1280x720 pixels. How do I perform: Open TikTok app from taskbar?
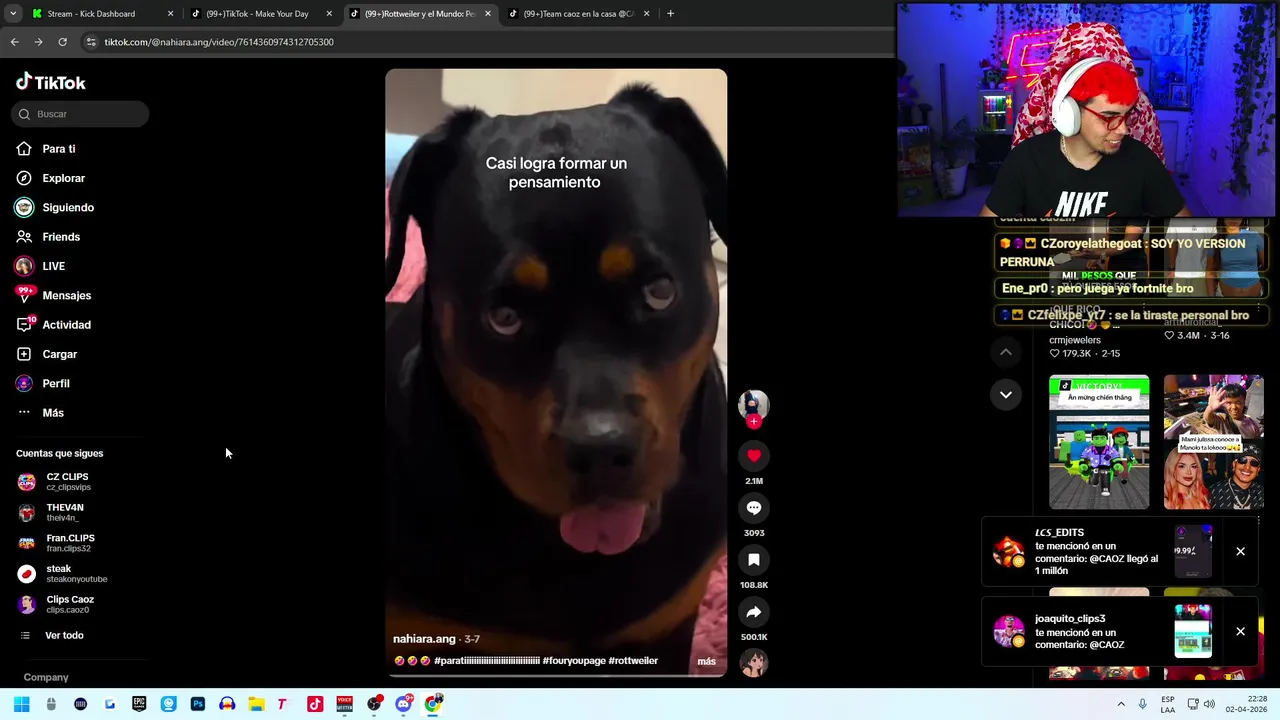coord(315,704)
